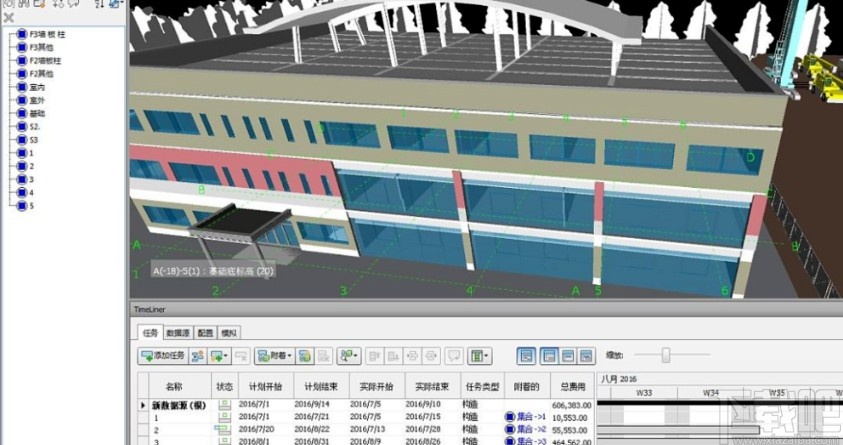
Task: Click the Gantt bar for task 2
Action: (x=678, y=430)
